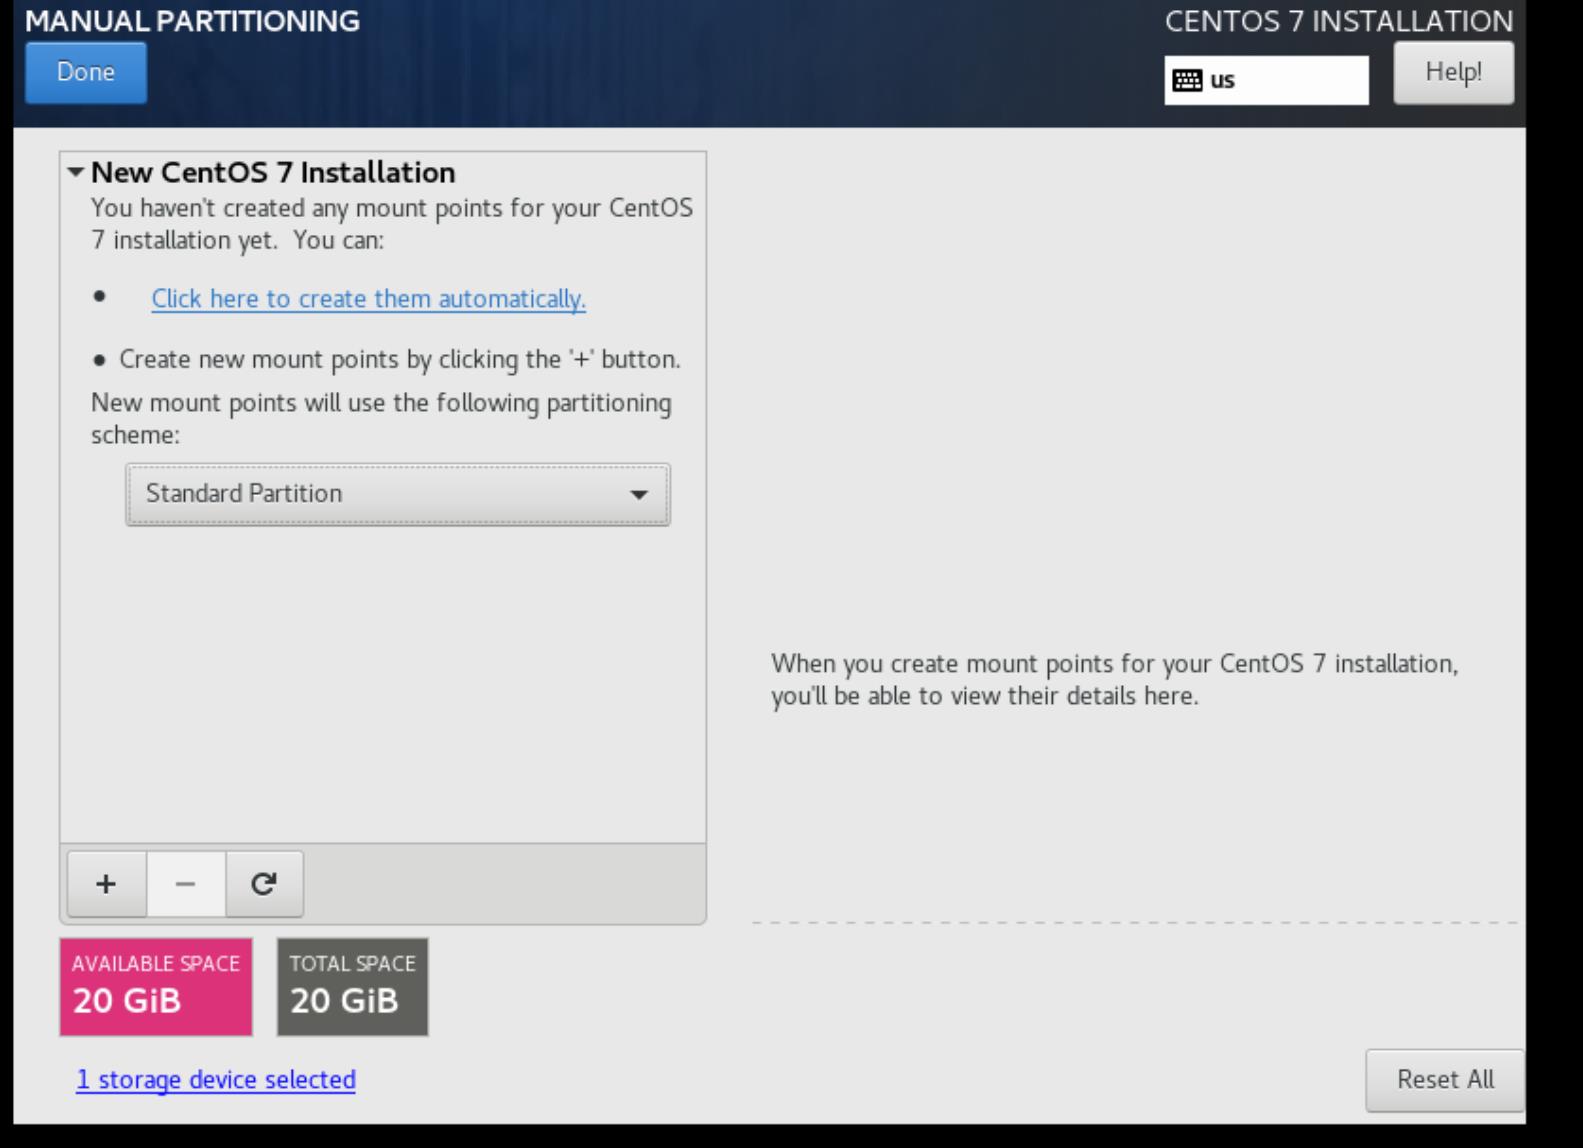This screenshot has width=1583, height=1148.
Task: Click the Done button
Action: 86,72
